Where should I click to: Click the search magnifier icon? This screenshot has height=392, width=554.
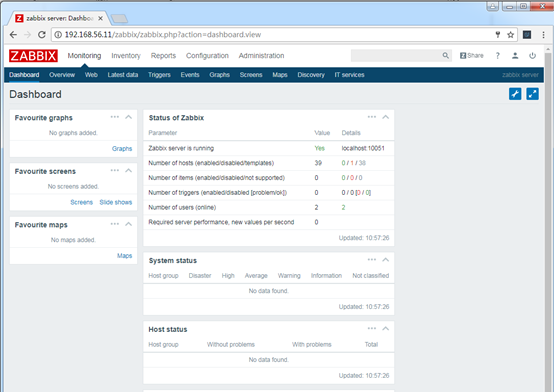coord(446,55)
